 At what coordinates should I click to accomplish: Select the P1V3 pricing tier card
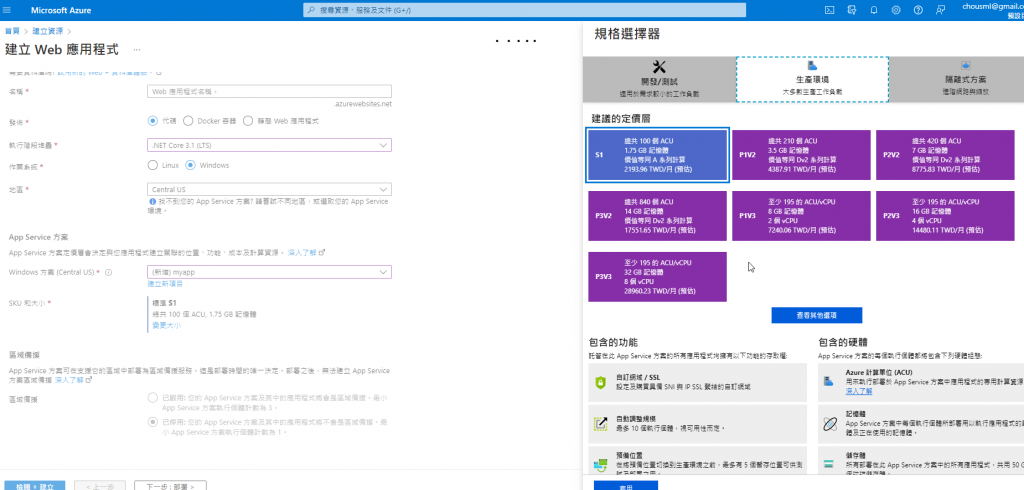click(x=801, y=216)
